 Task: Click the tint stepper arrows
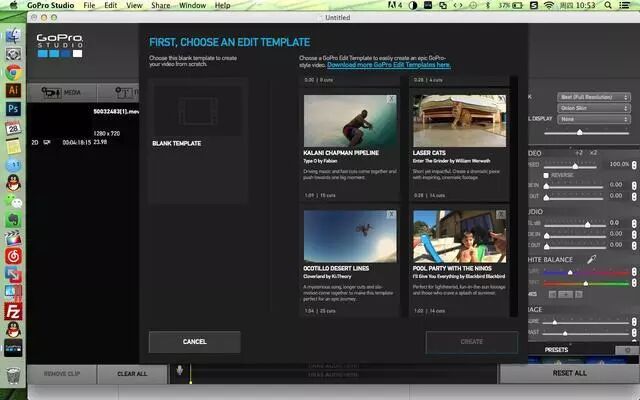634,282
